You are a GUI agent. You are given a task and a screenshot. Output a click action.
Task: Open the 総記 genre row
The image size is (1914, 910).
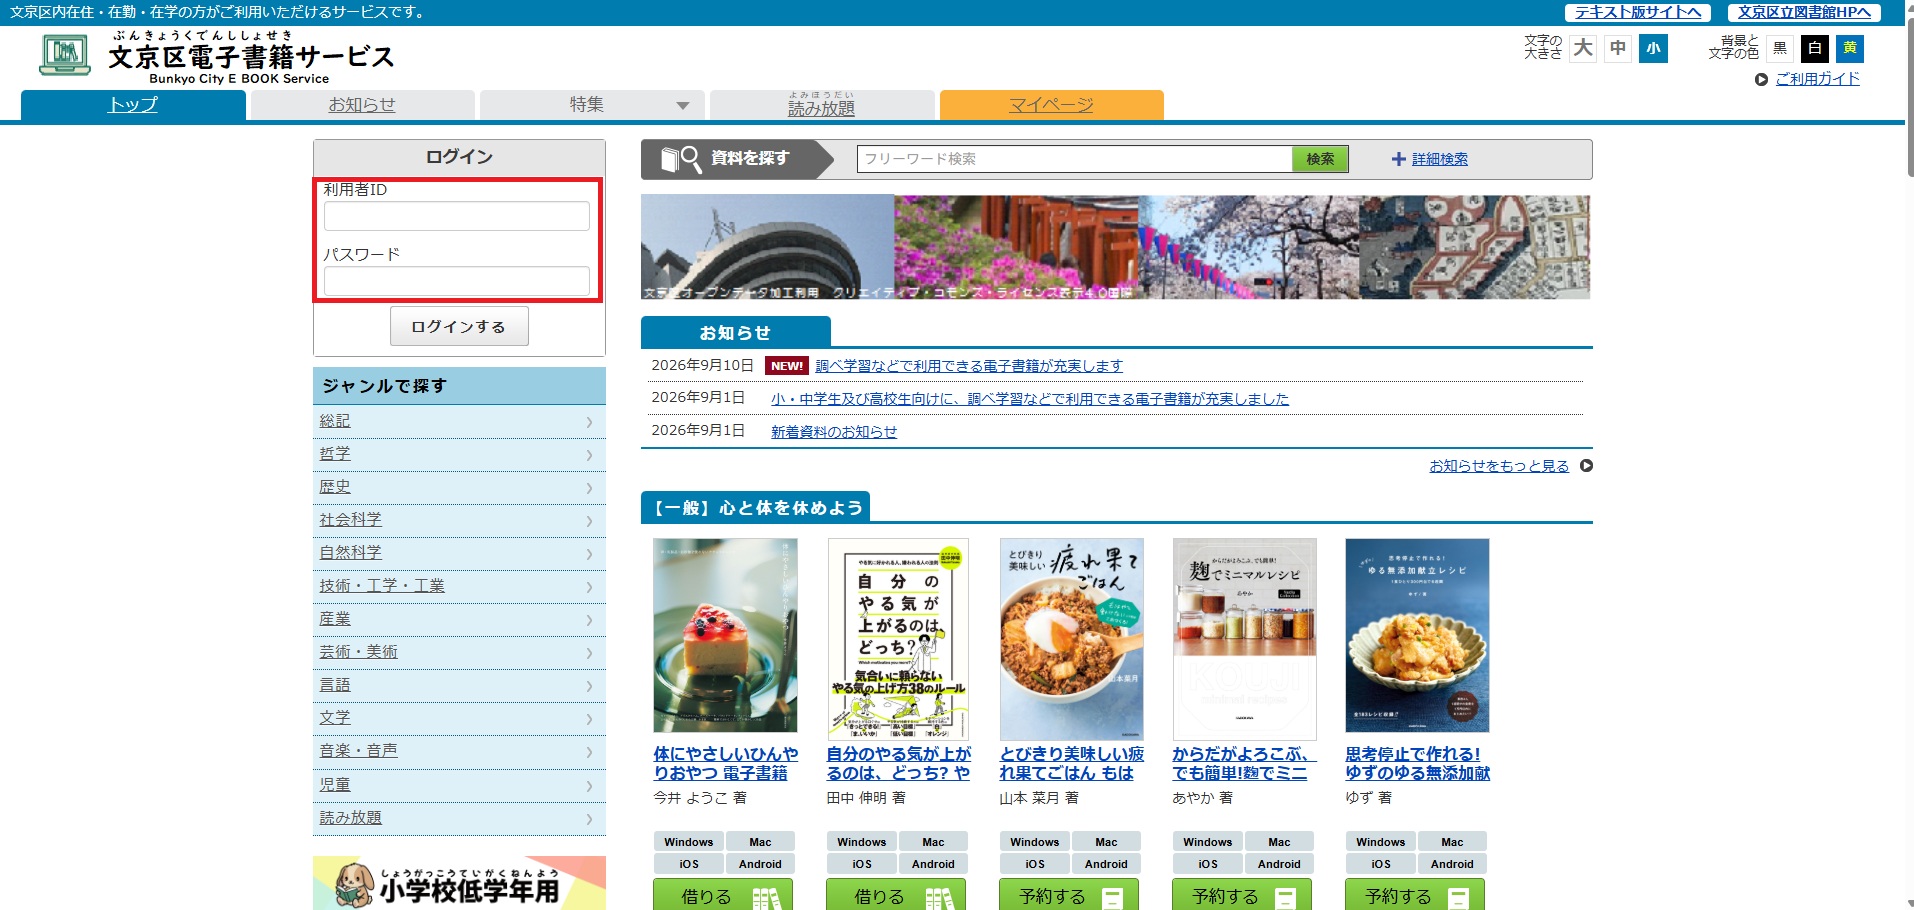[459, 421]
